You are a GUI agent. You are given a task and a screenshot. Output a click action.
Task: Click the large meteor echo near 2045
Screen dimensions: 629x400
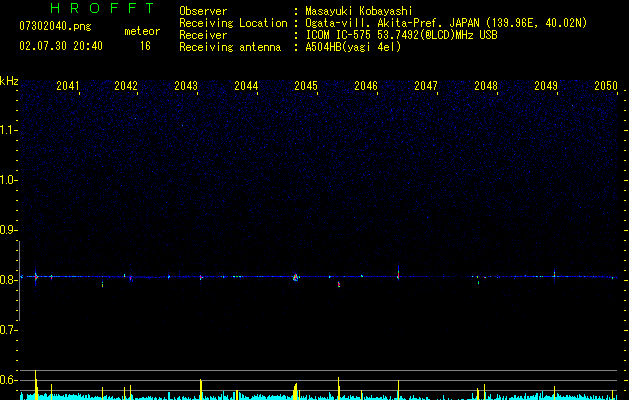pos(296,277)
